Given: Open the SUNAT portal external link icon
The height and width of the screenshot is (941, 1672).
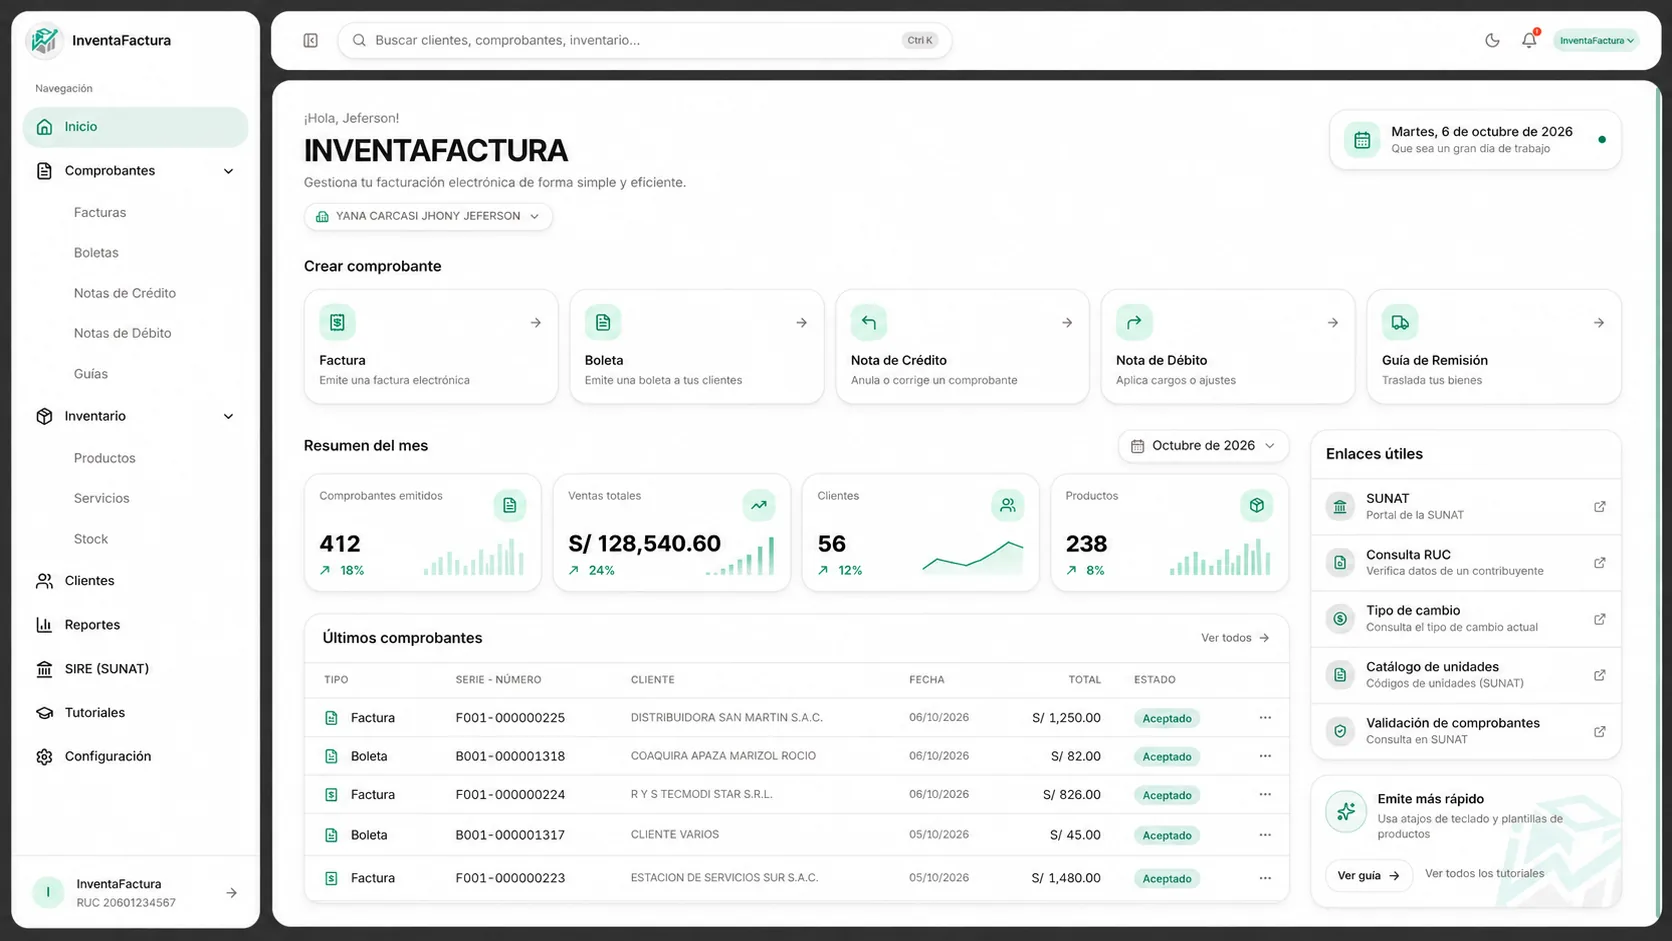Looking at the screenshot, I should 1600,507.
